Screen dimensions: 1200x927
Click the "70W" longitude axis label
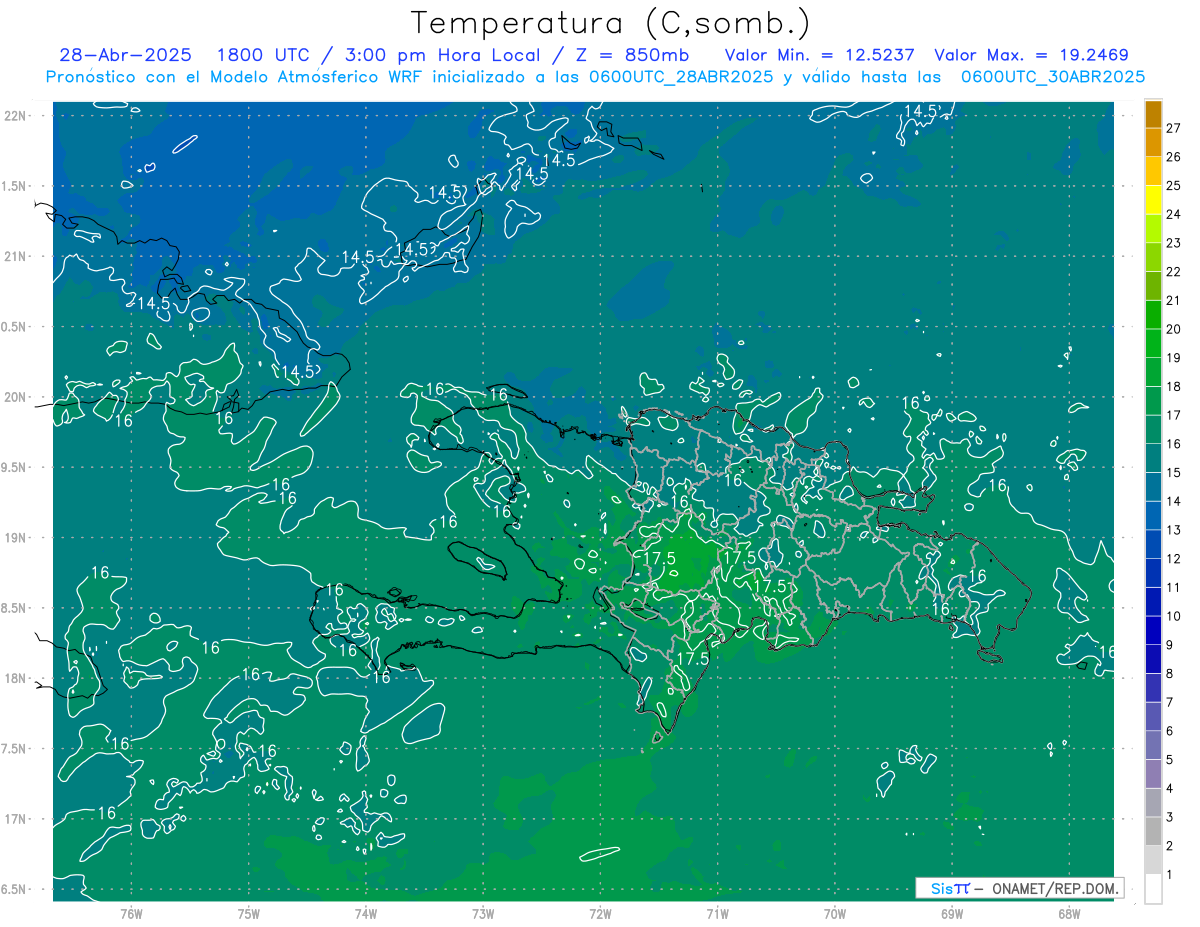click(834, 914)
